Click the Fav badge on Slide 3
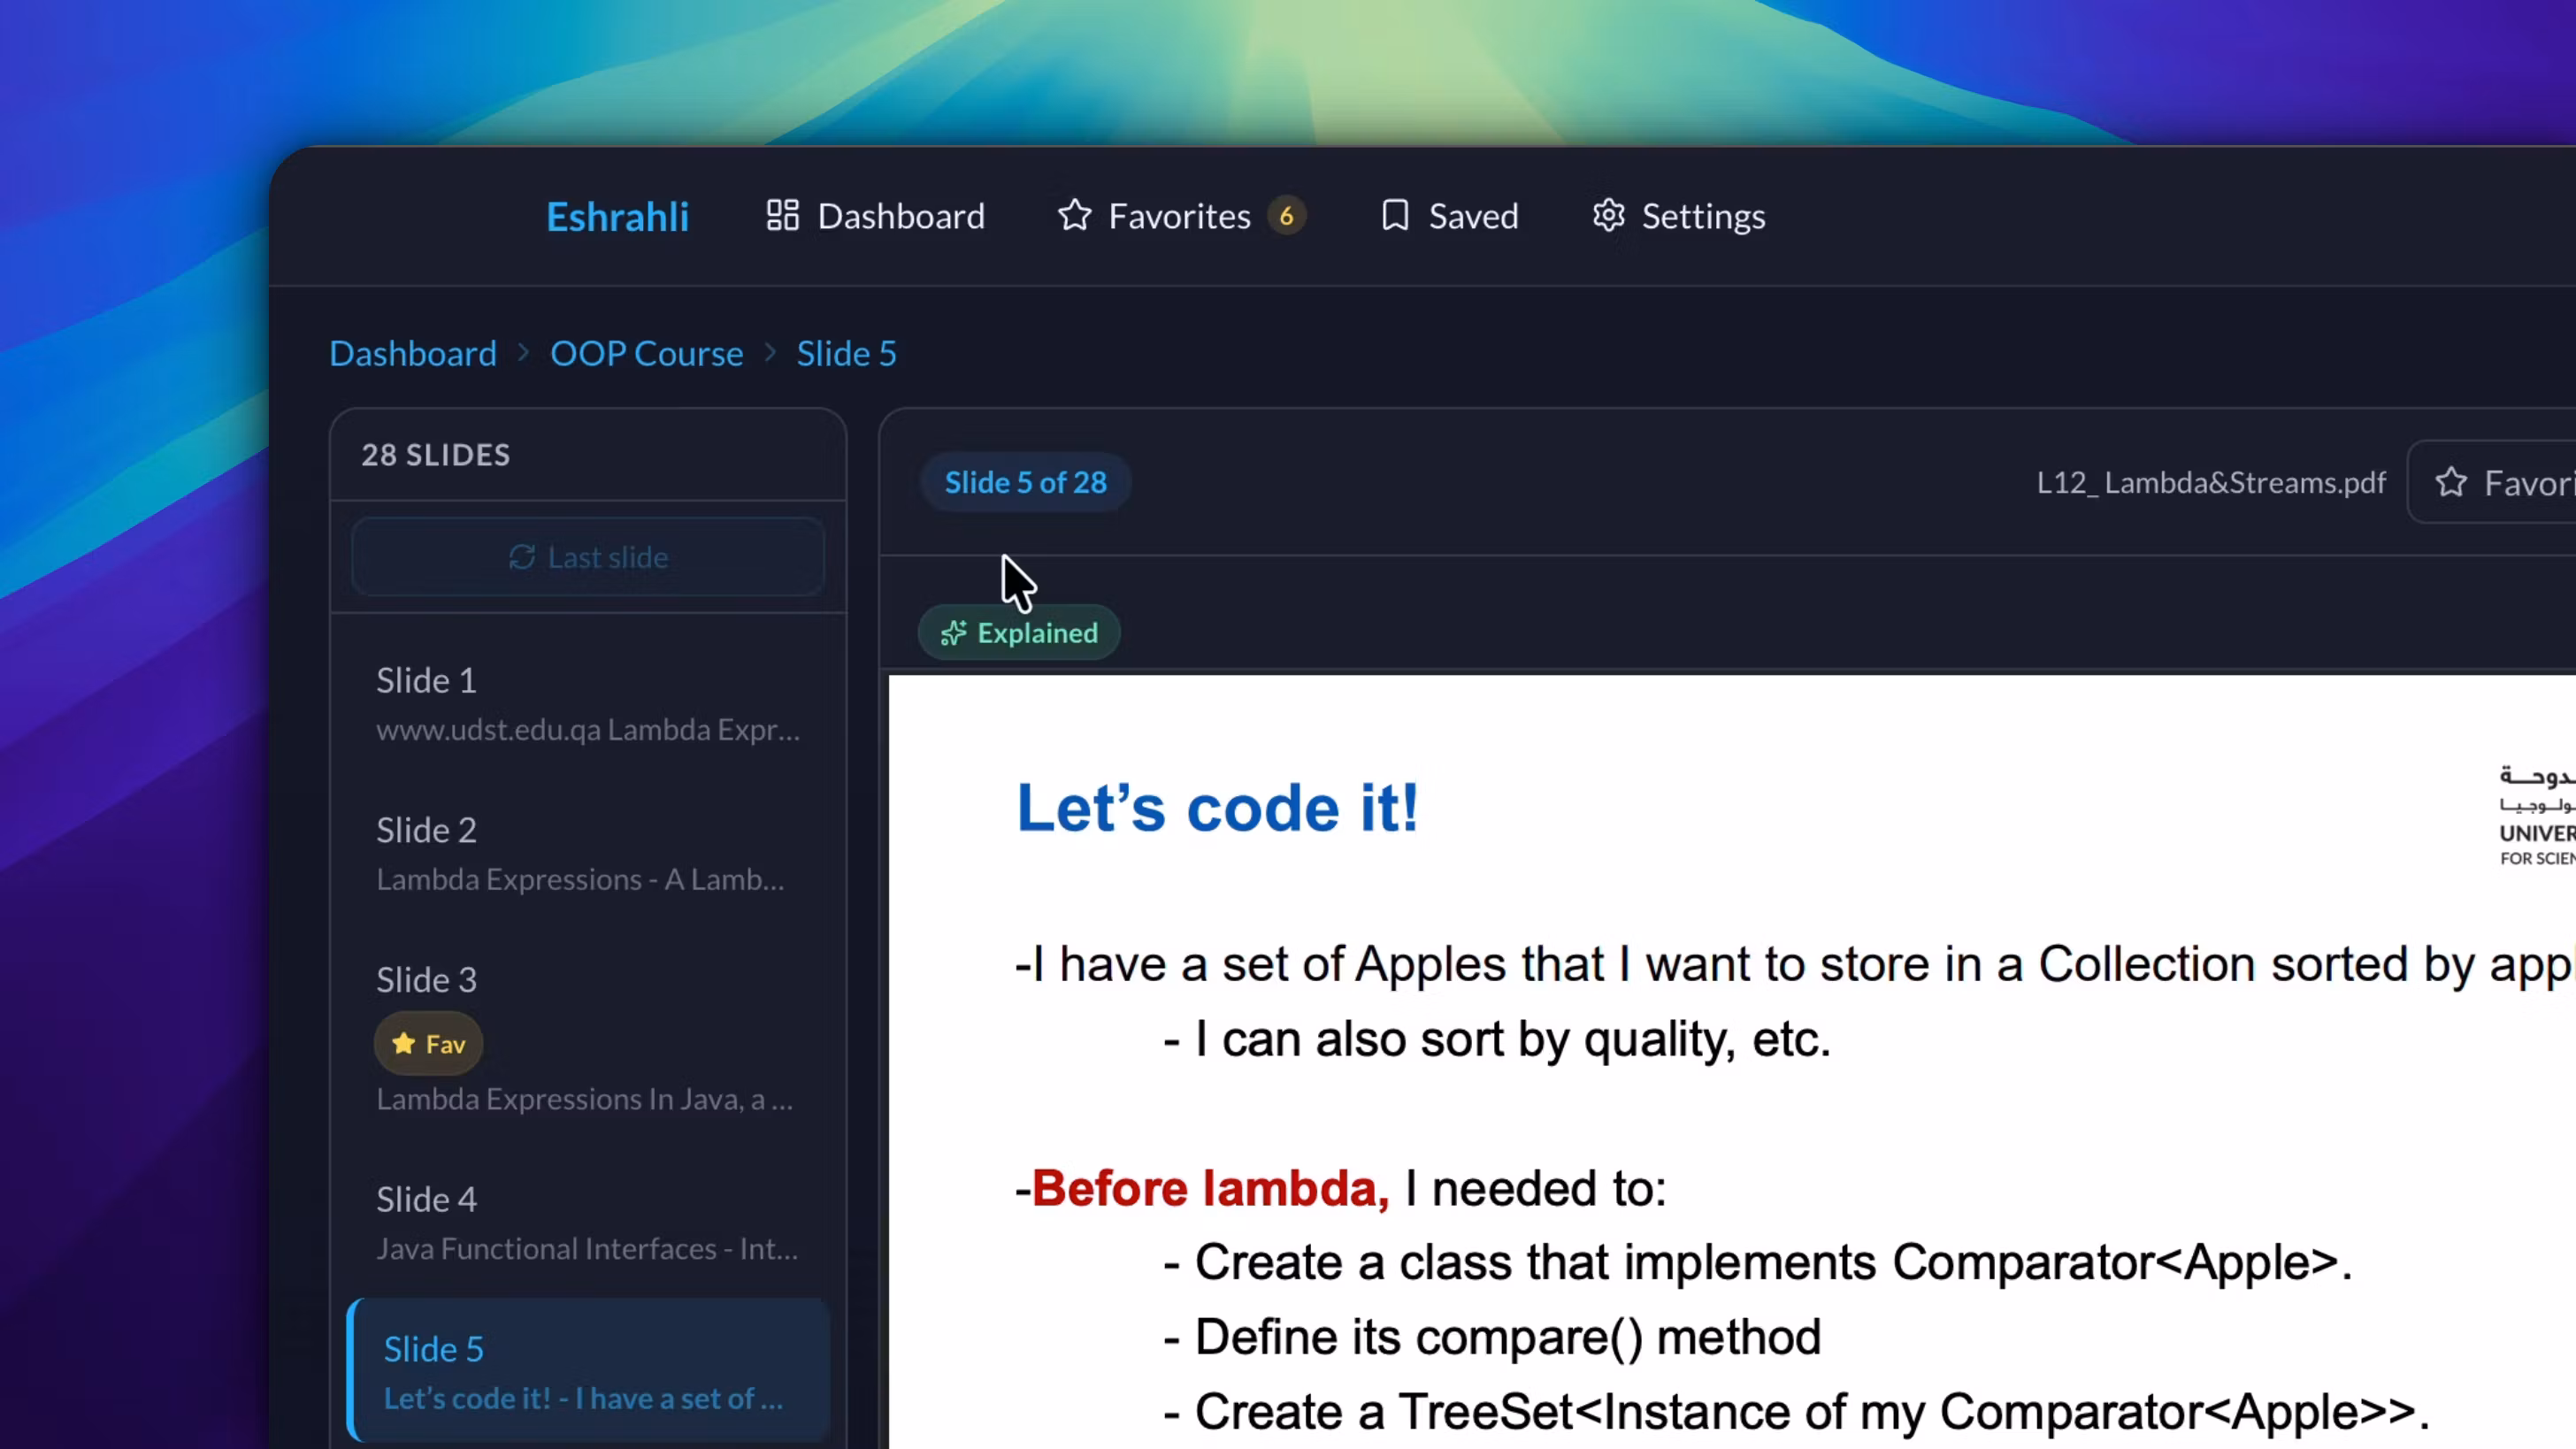2576x1449 pixels. [x=429, y=1044]
